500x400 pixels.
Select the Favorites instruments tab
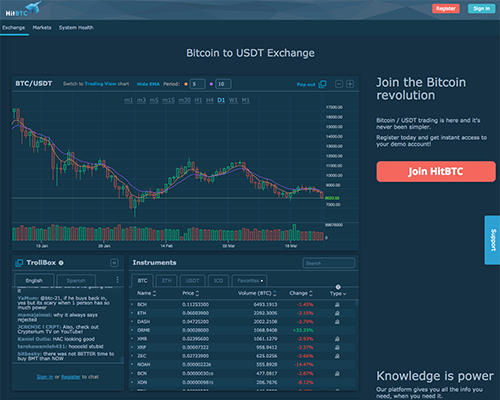(x=249, y=281)
